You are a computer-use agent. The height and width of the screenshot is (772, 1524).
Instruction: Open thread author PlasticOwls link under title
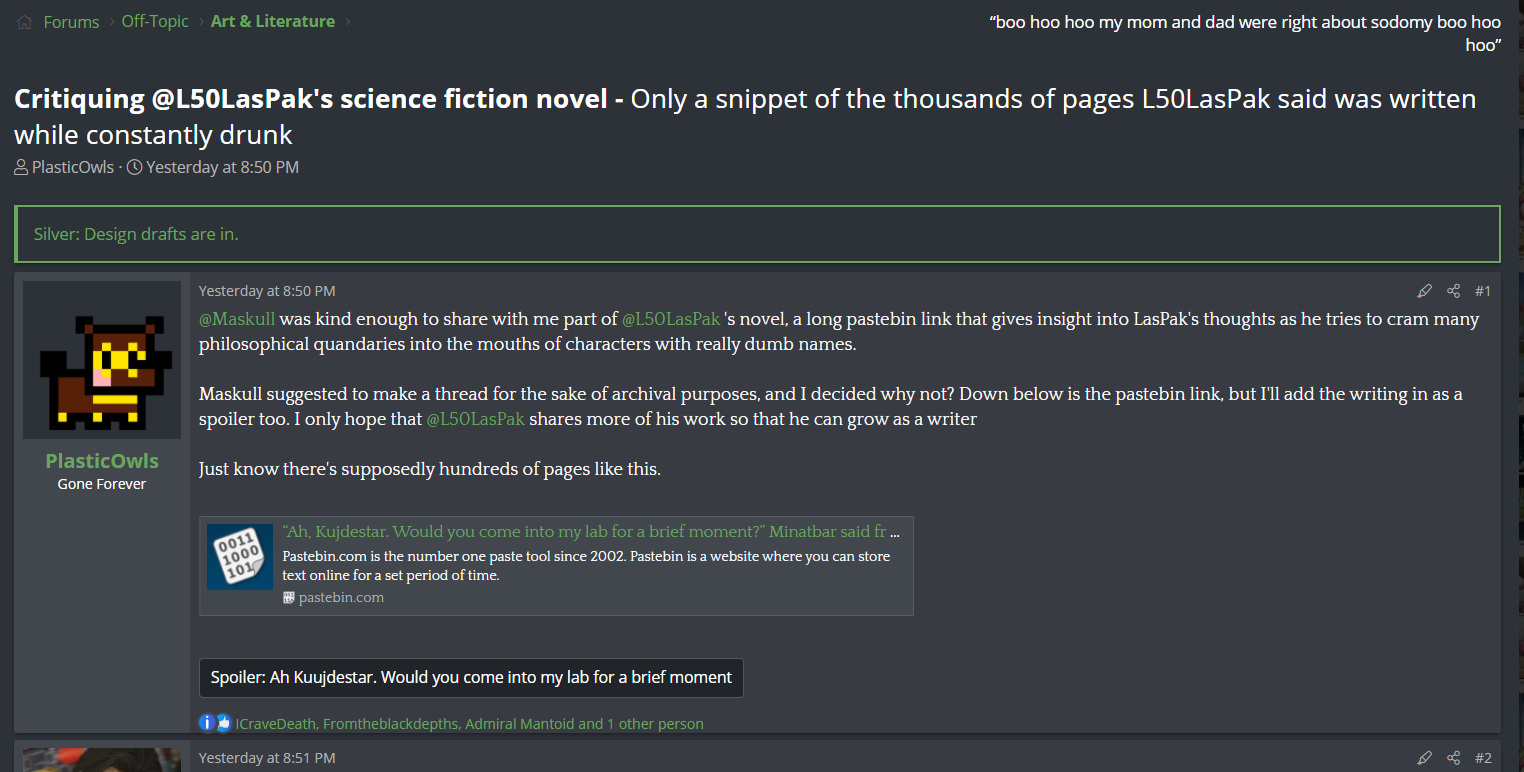click(73, 167)
